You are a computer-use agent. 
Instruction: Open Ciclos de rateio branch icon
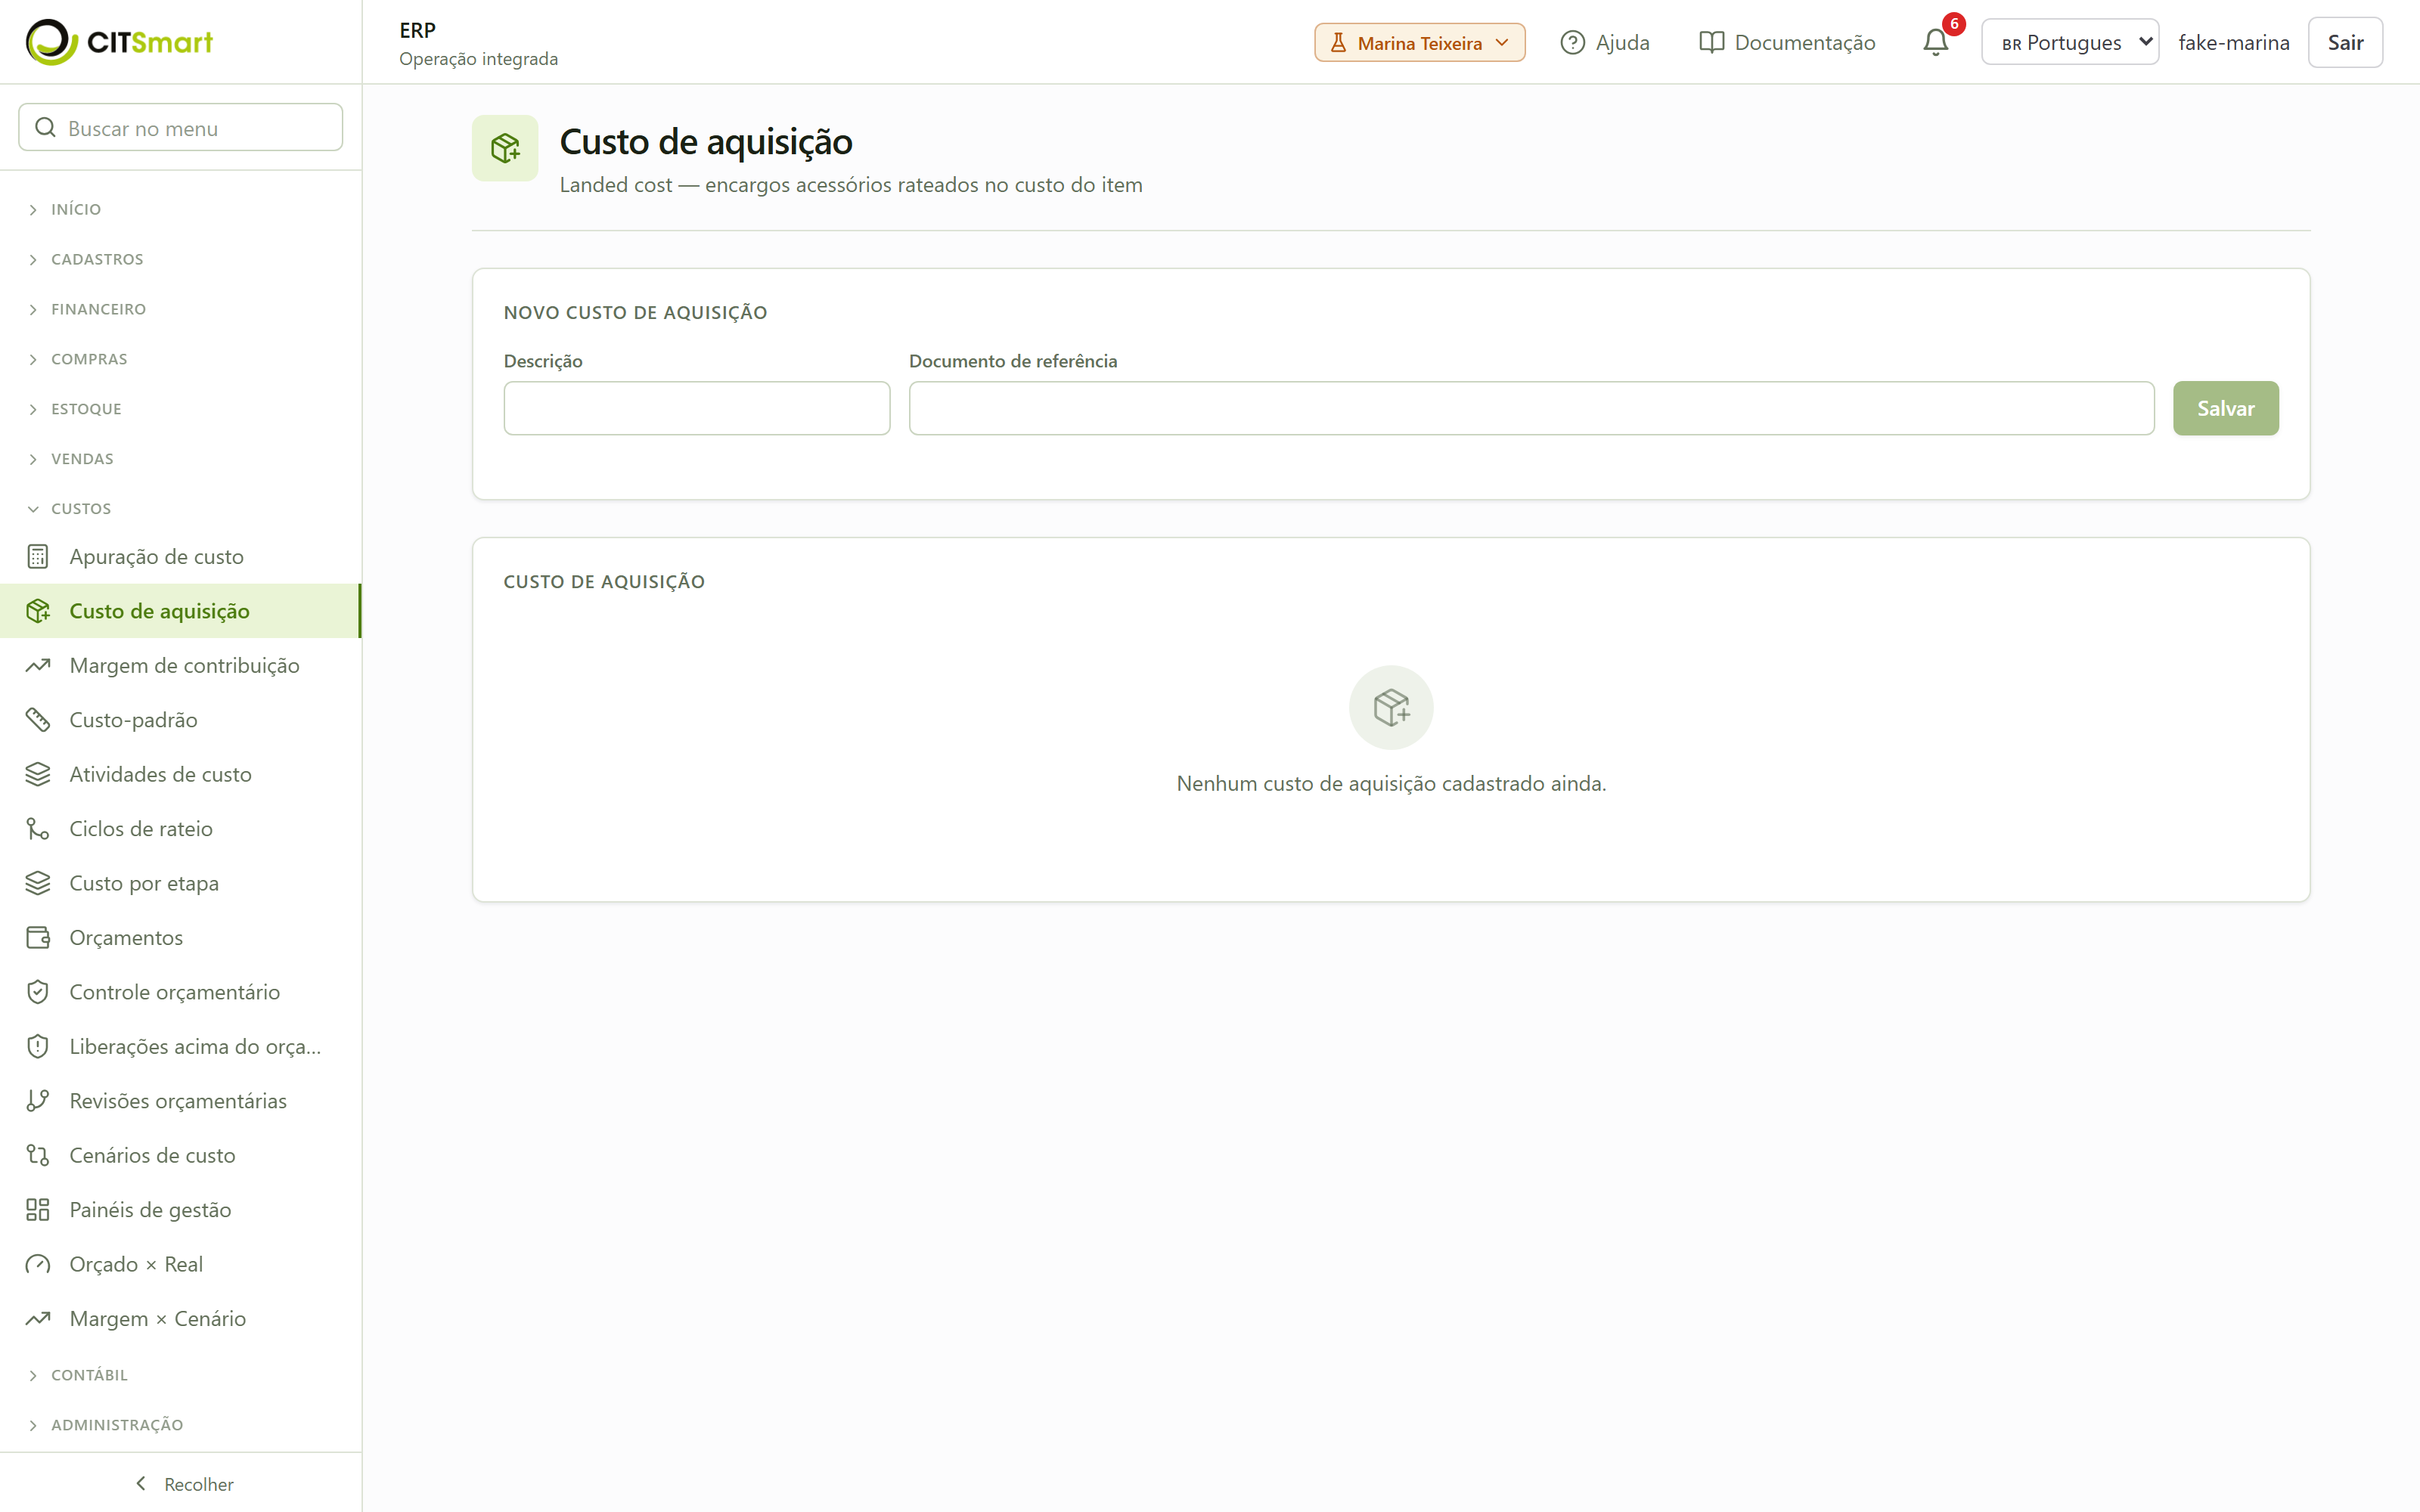(38, 829)
